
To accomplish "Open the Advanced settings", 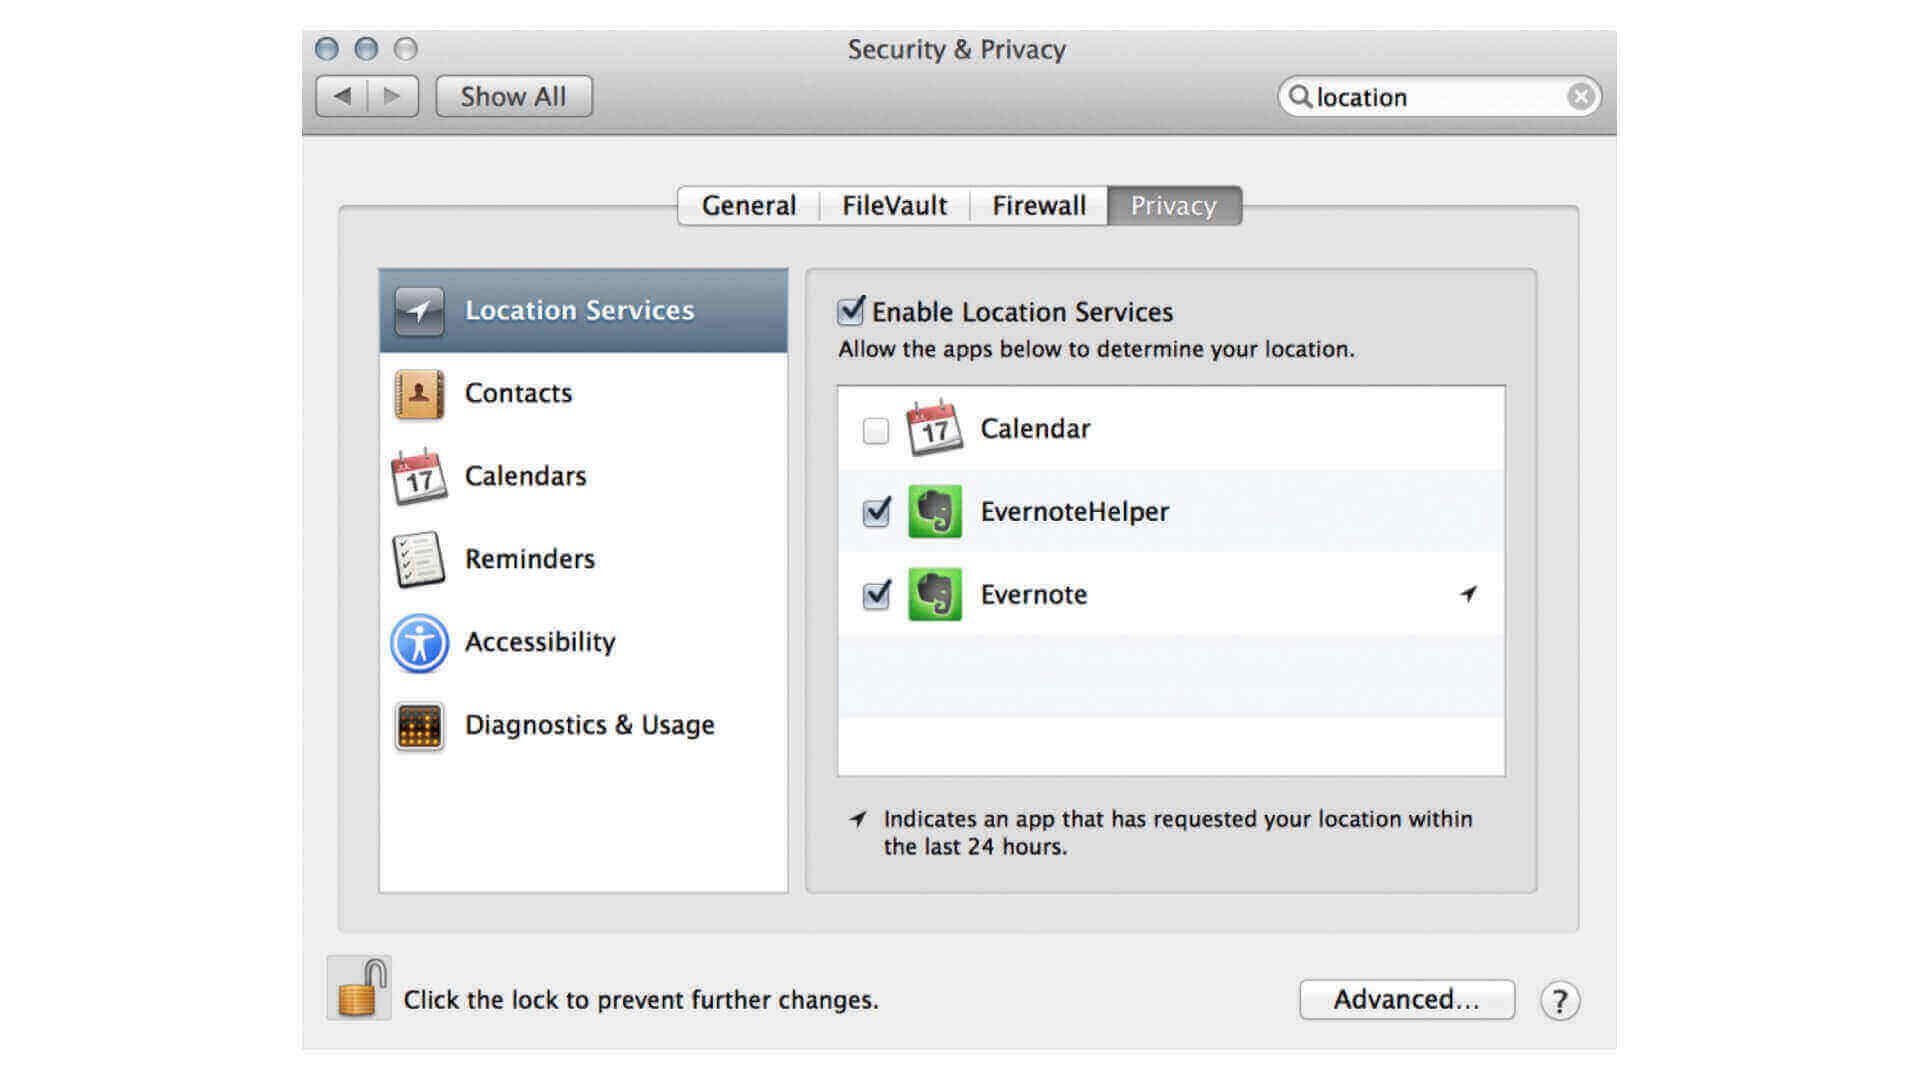I will pos(1406,998).
